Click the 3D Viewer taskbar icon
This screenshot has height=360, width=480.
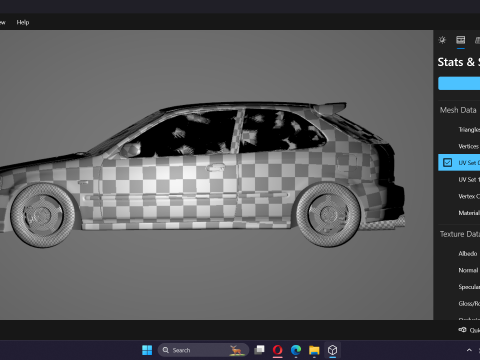(332, 350)
